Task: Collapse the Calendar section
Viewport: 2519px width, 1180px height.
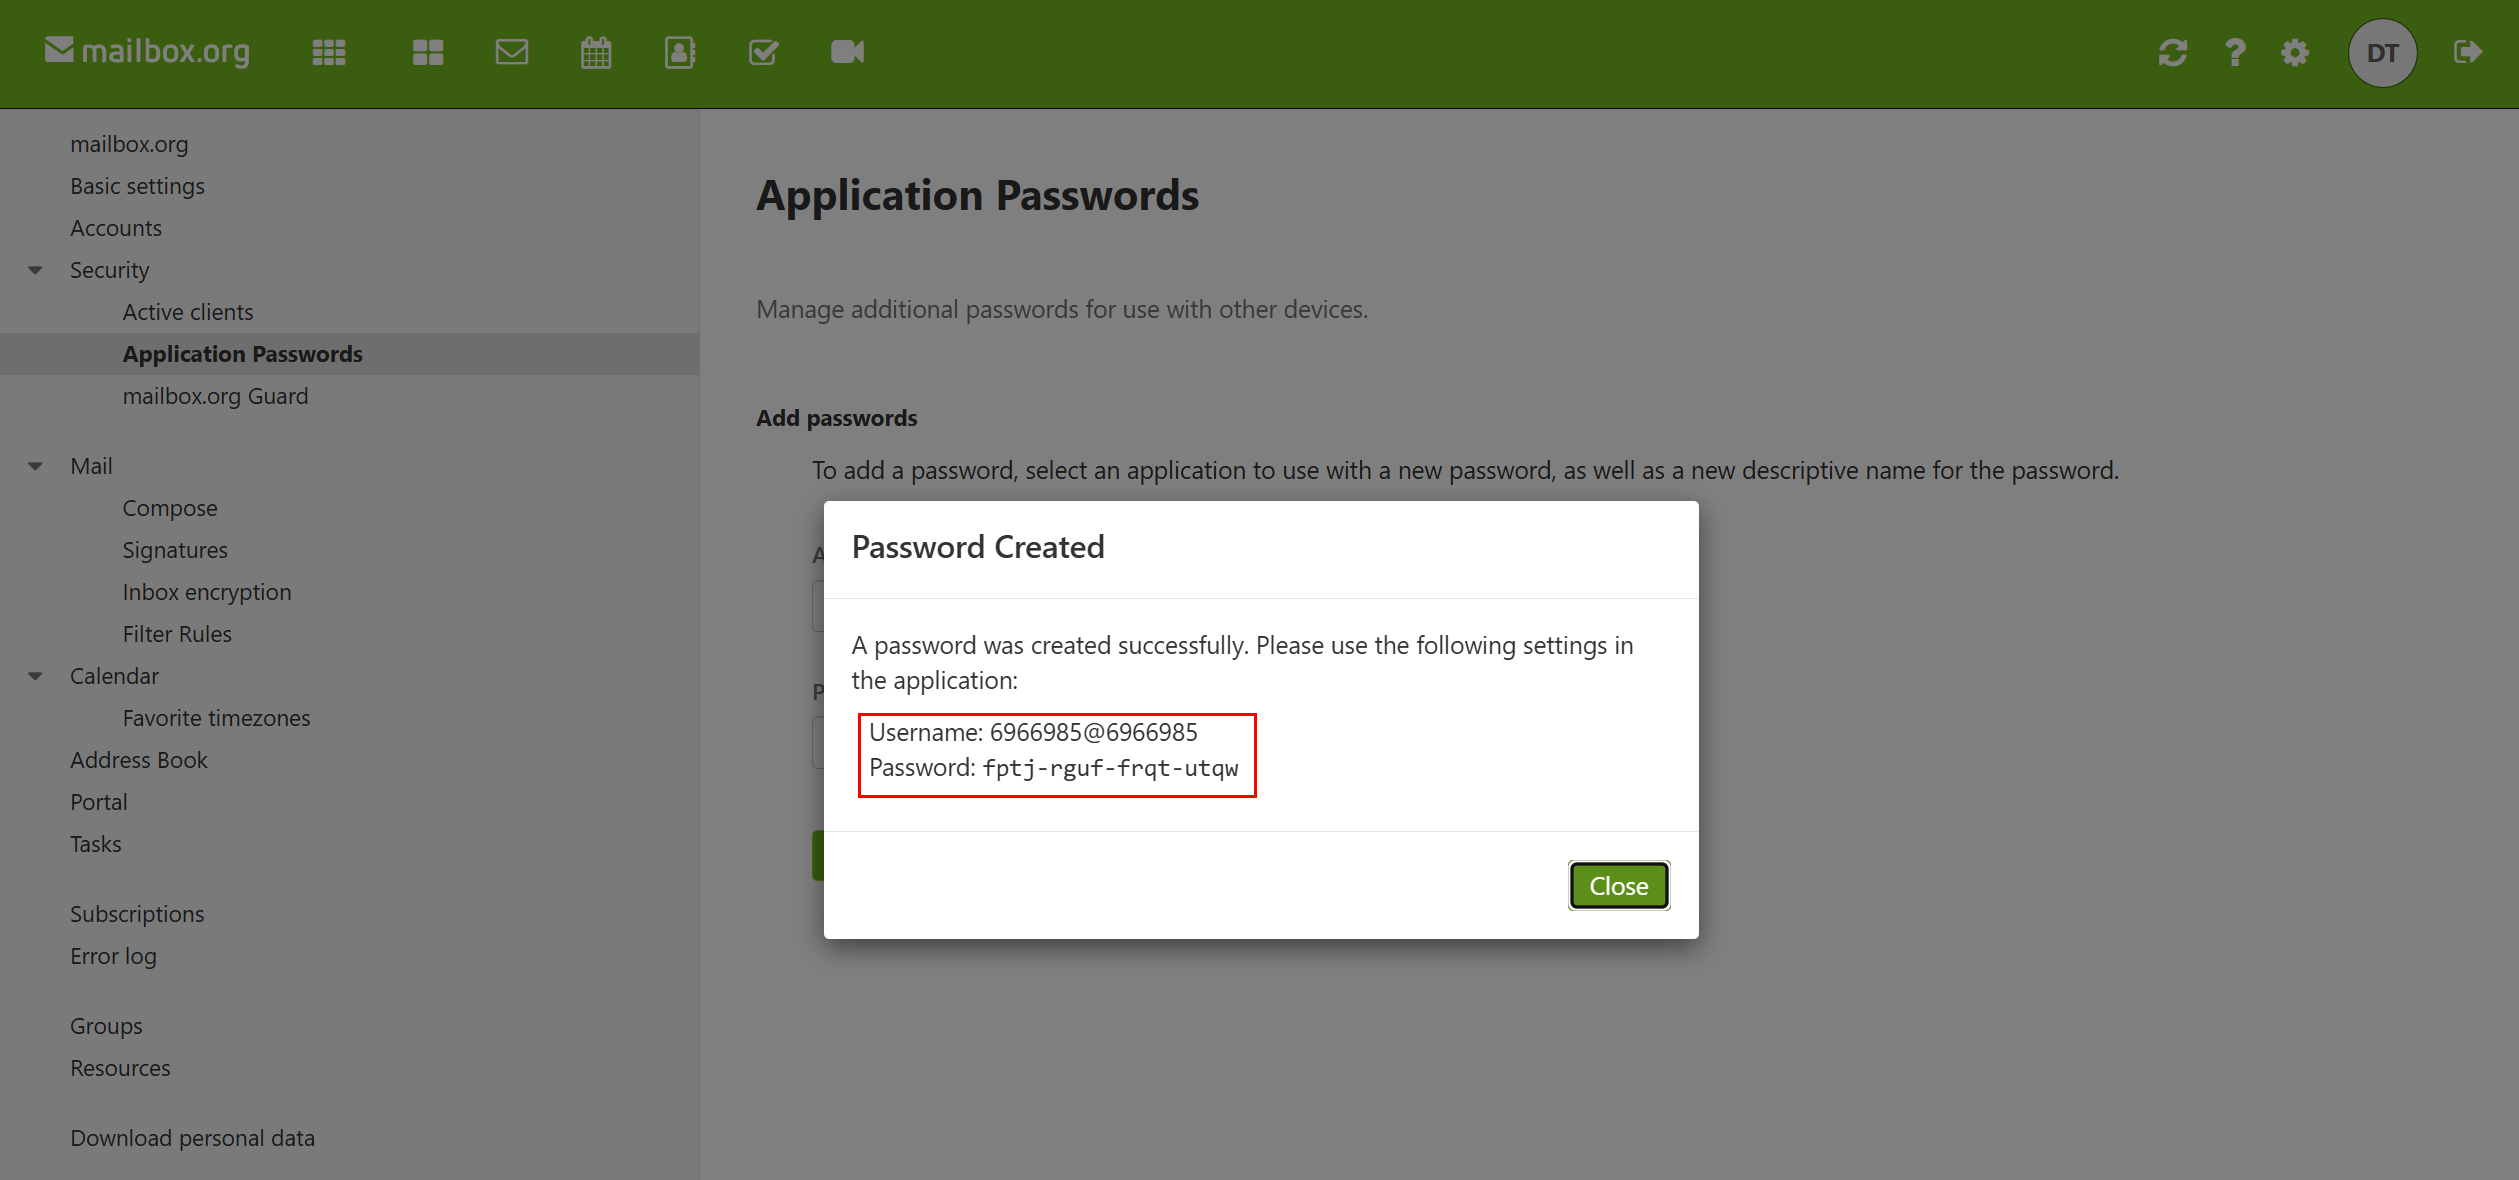Action: pyautogui.click(x=36, y=676)
